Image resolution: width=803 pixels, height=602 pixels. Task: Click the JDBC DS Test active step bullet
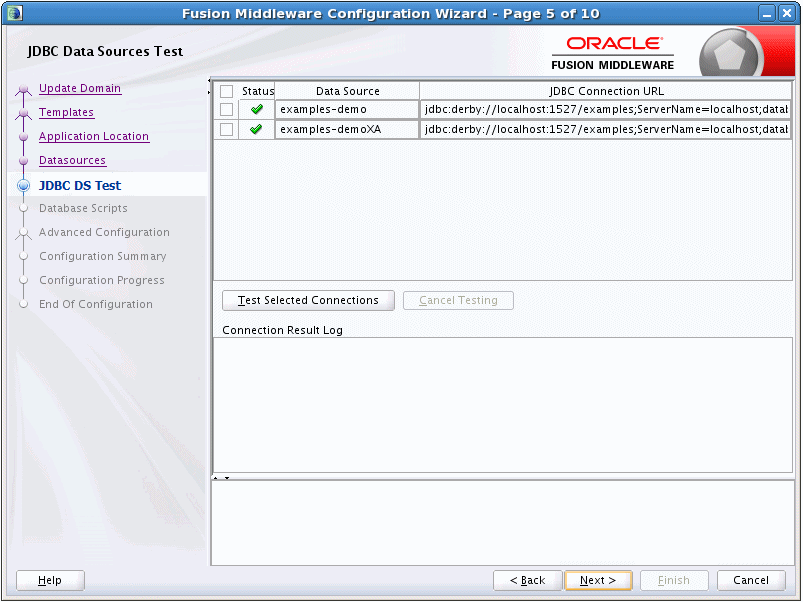pos(24,185)
